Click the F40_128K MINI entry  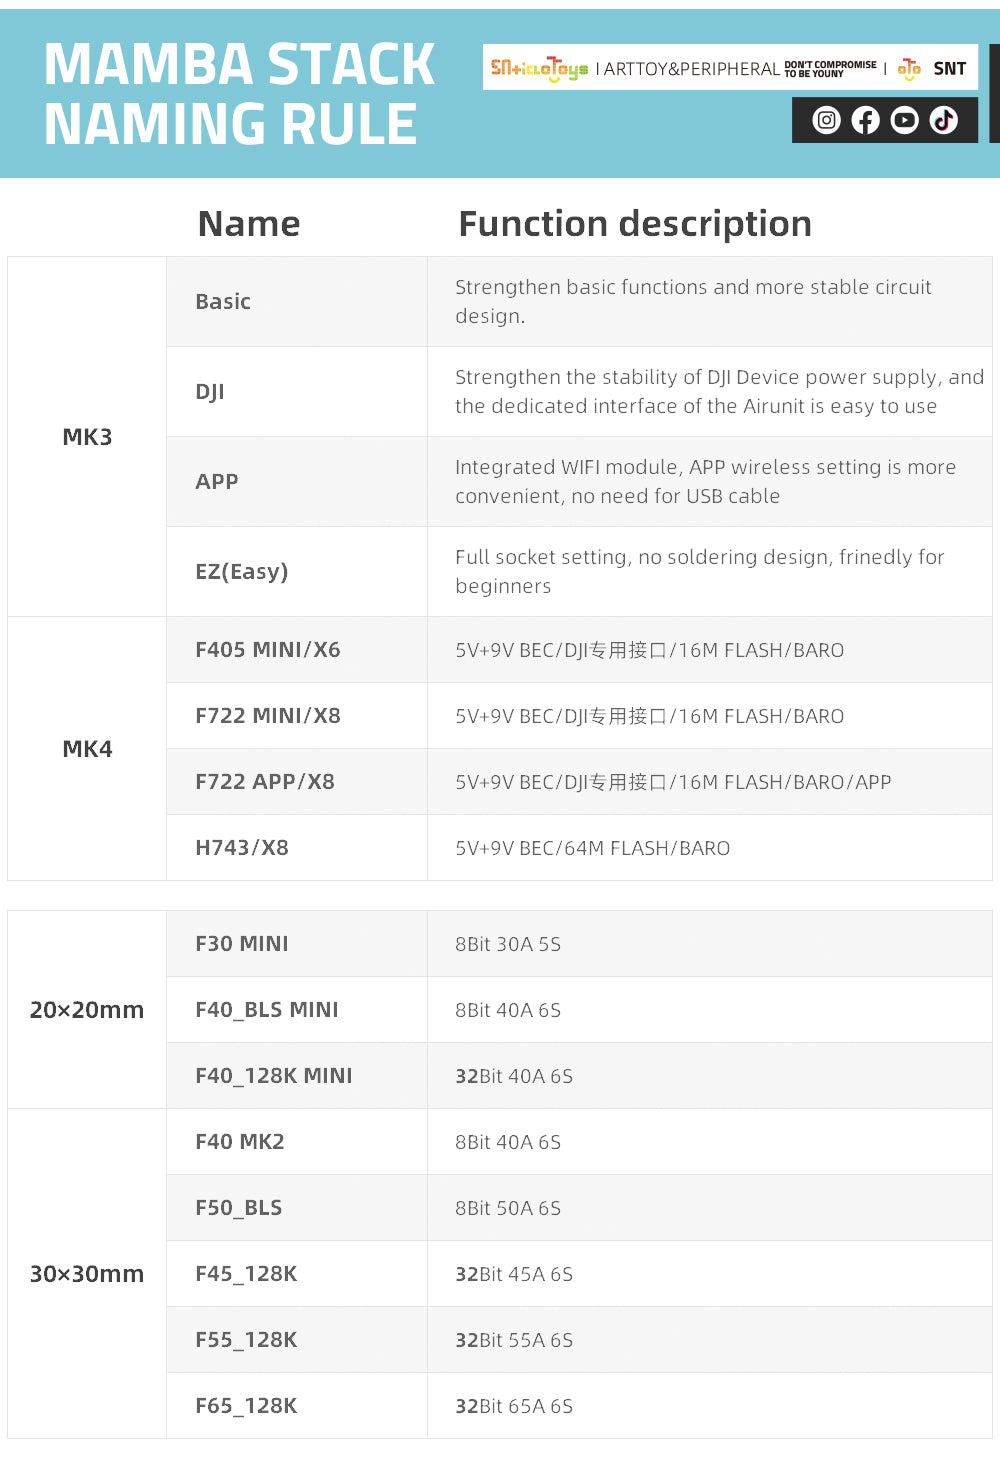point(274,1076)
